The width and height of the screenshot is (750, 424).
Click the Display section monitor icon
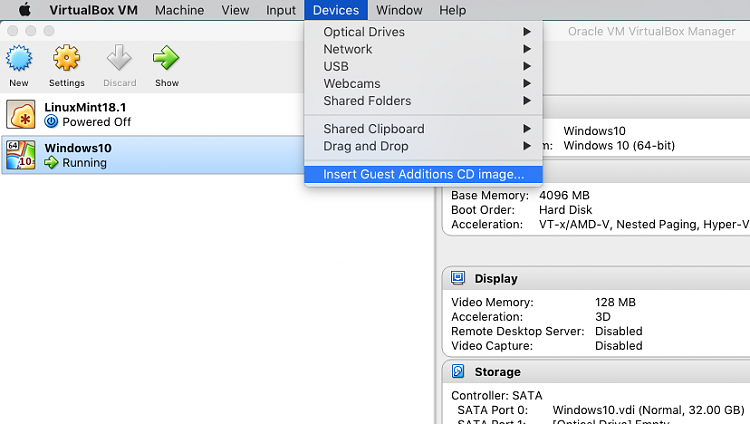(x=458, y=278)
